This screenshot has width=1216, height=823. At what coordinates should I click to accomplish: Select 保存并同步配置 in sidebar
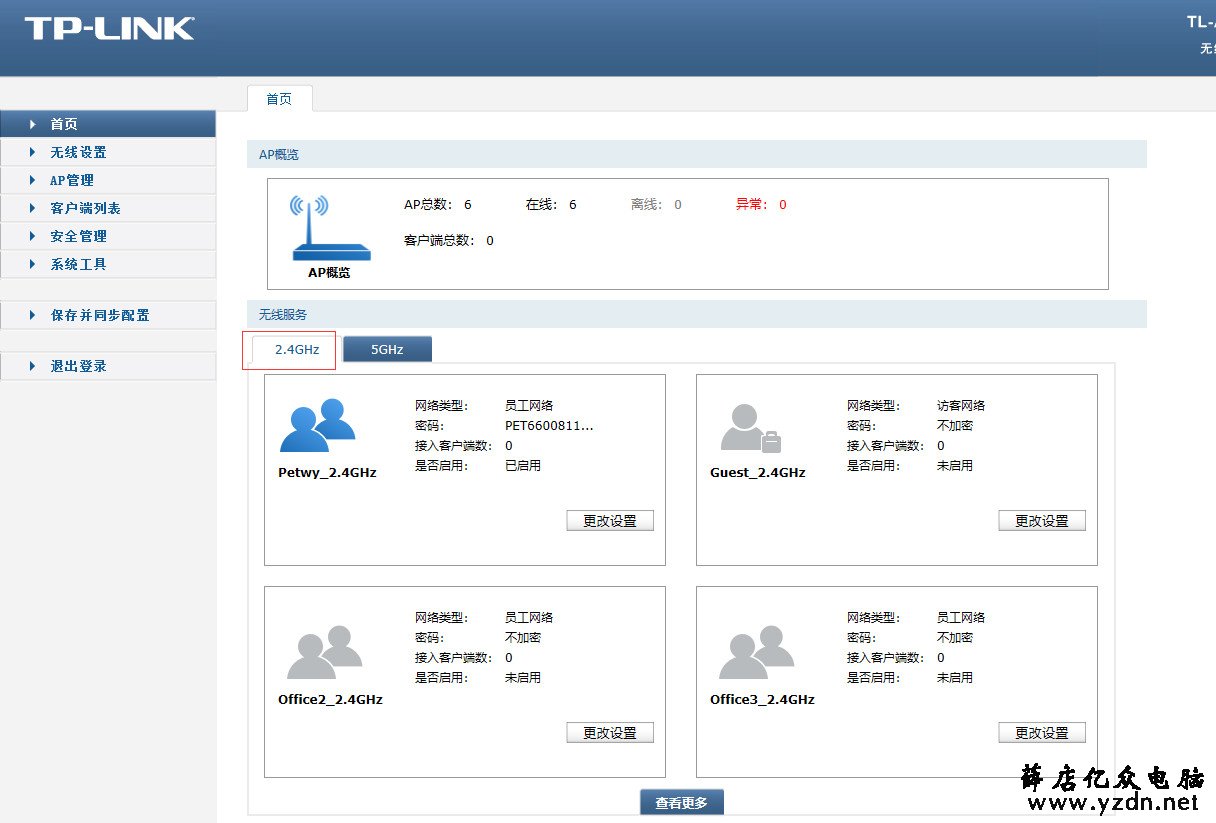coord(107,315)
